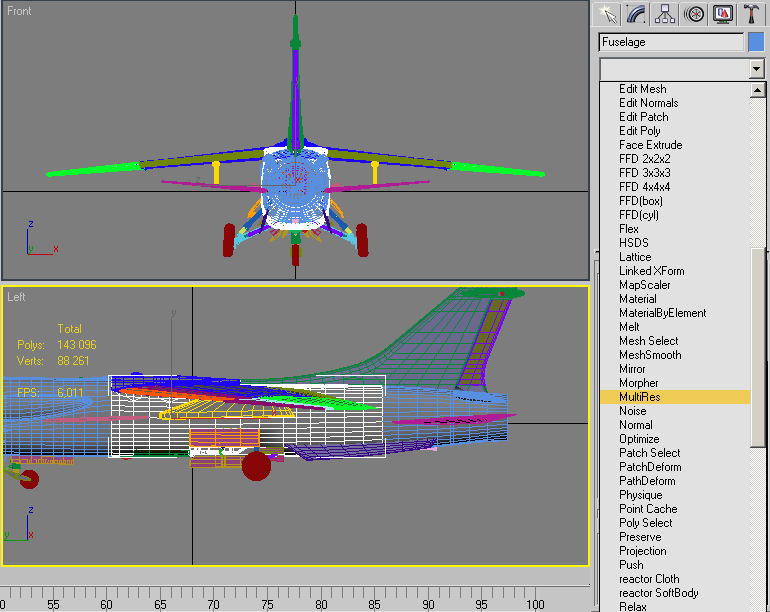770x612 pixels.
Task: Apply reactor SoftBody modifier
Action: coord(659,593)
